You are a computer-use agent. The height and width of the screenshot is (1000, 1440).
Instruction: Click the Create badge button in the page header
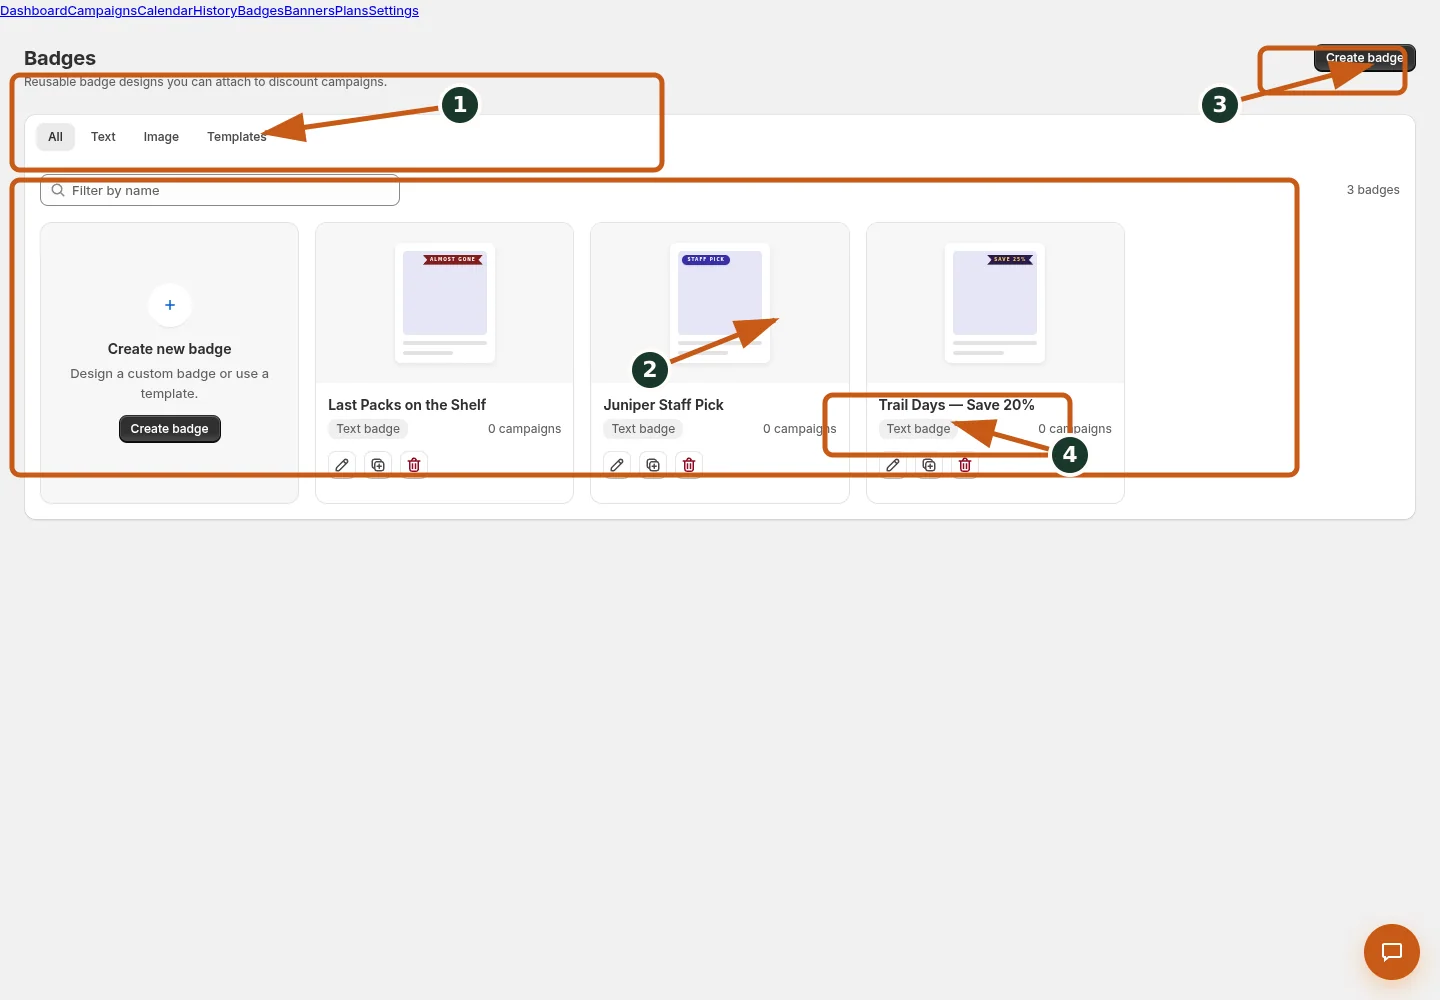pos(1364,58)
